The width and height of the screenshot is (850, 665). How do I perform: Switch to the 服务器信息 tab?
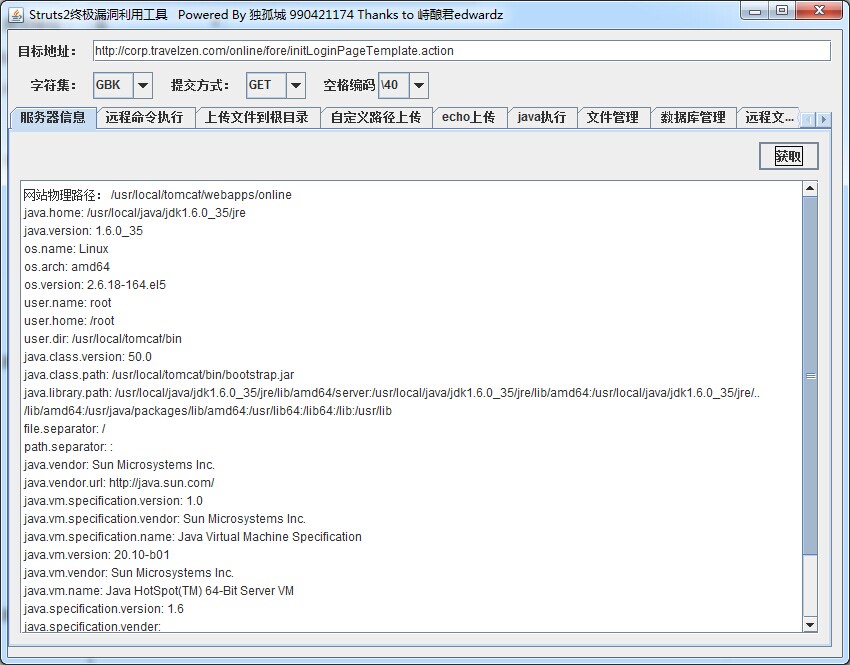(53, 118)
